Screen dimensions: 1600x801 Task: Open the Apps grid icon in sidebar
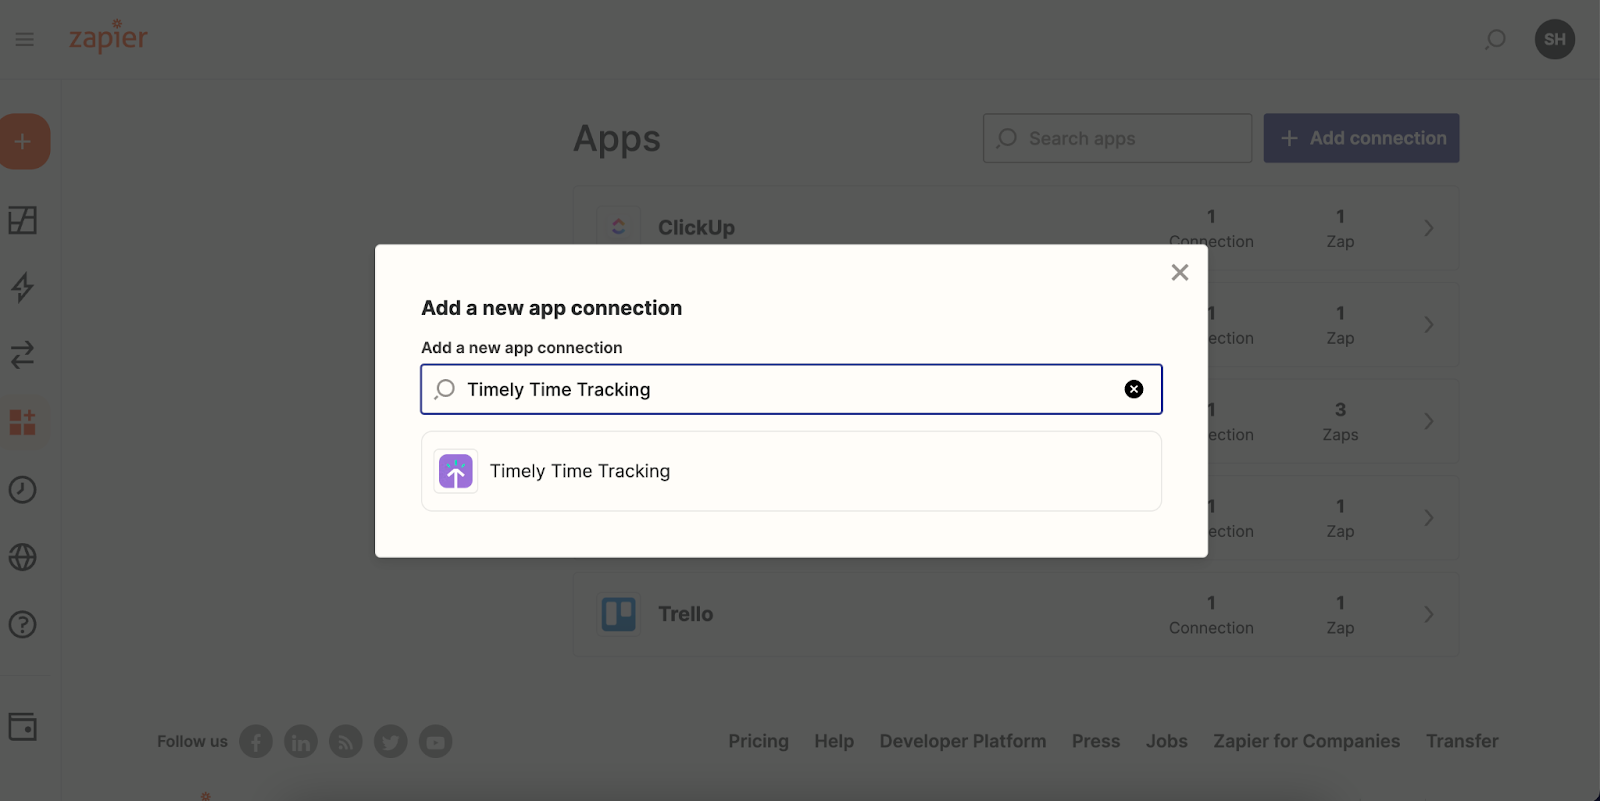click(x=23, y=422)
